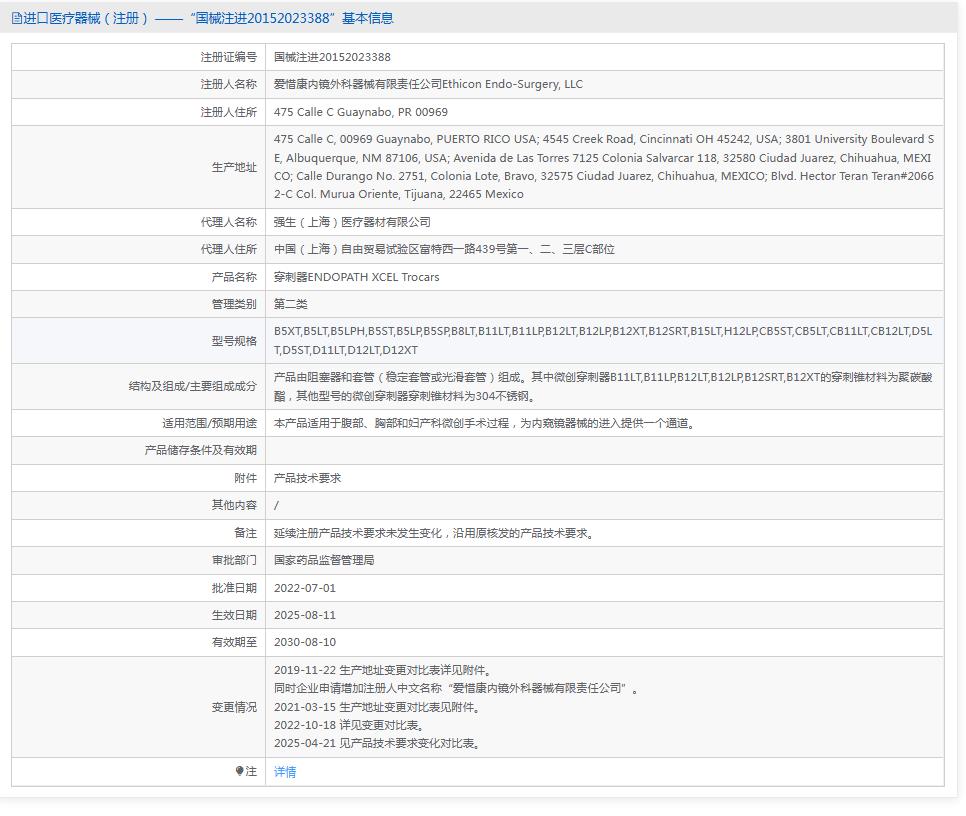Click the slash value in 其他内容 row

(276, 505)
